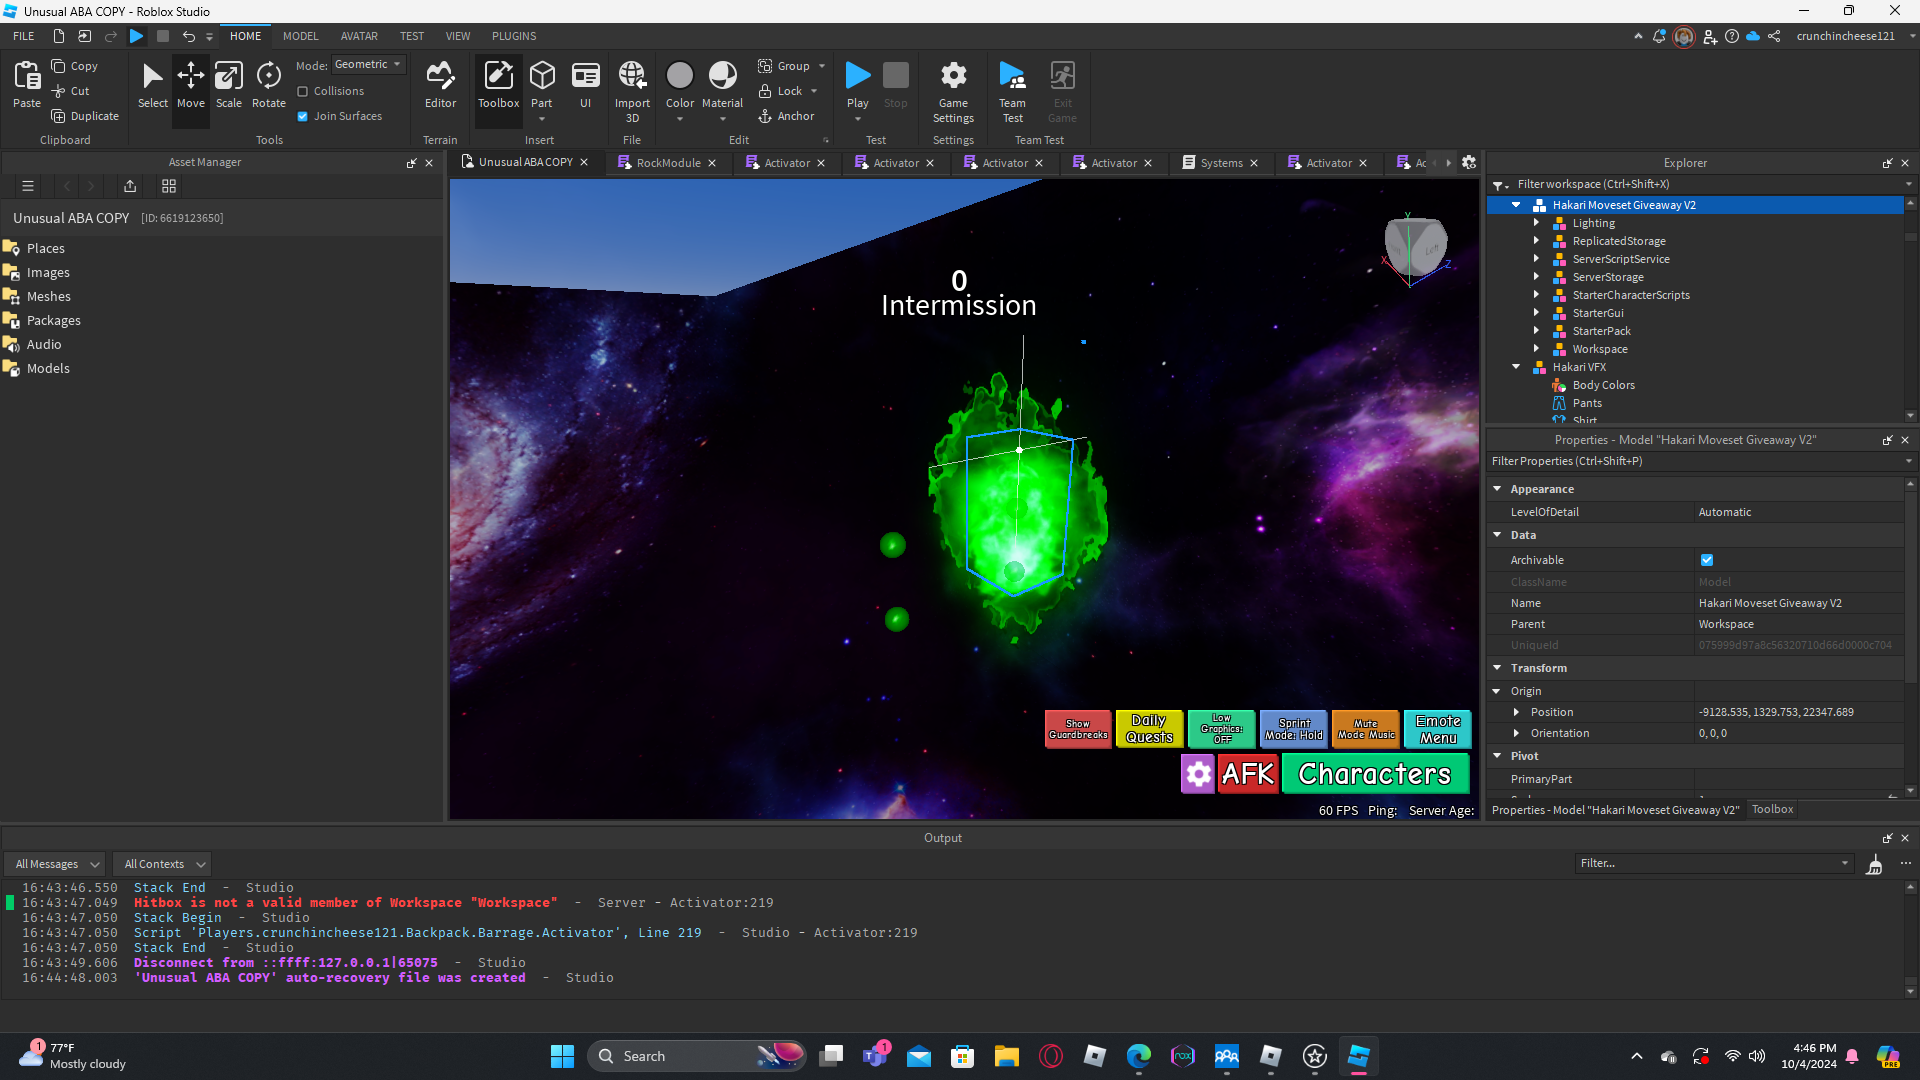Select ServerScriptService in Explorer

(x=1620, y=259)
